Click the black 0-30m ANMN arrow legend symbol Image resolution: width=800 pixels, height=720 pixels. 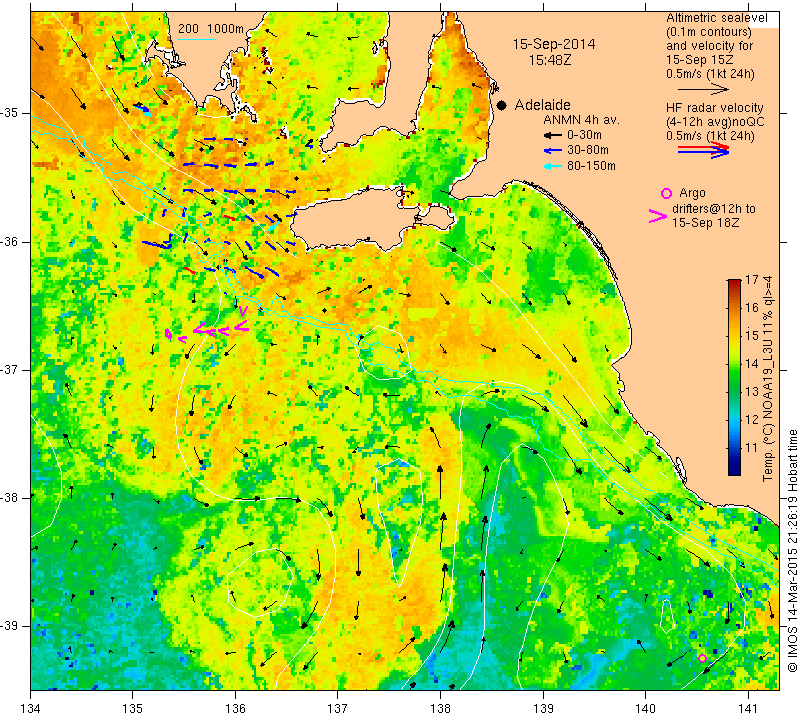552,136
